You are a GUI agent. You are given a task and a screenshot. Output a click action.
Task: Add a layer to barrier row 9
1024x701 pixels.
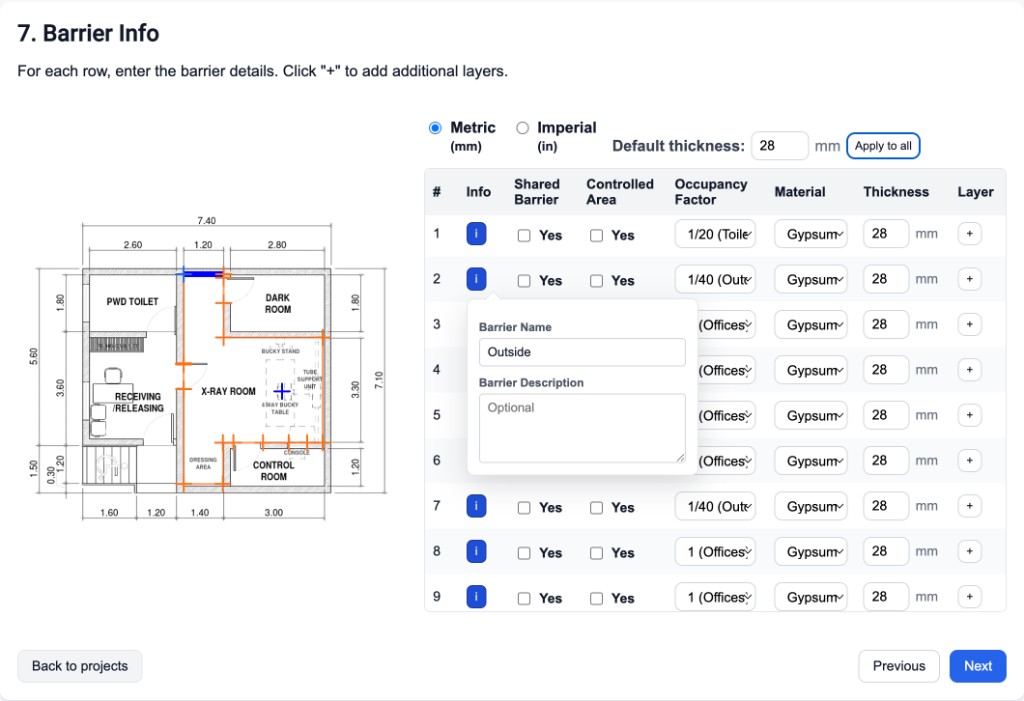click(x=969, y=596)
